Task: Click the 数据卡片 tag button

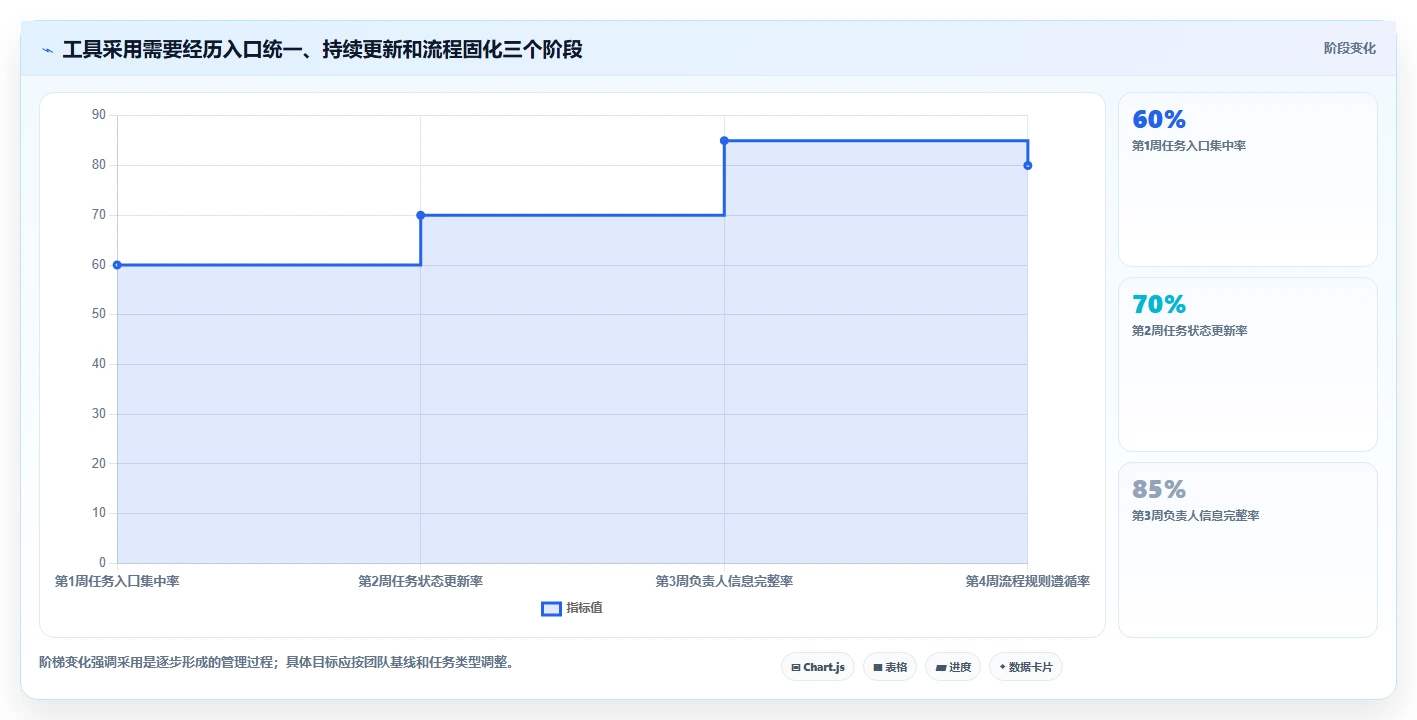Action: [1026, 667]
